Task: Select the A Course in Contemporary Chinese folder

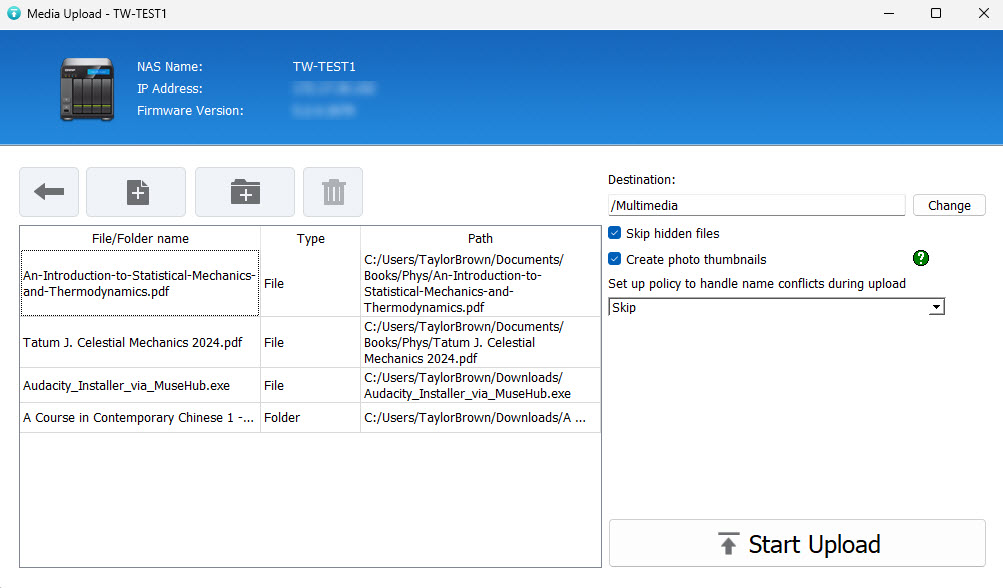Action: click(x=138, y=418)
